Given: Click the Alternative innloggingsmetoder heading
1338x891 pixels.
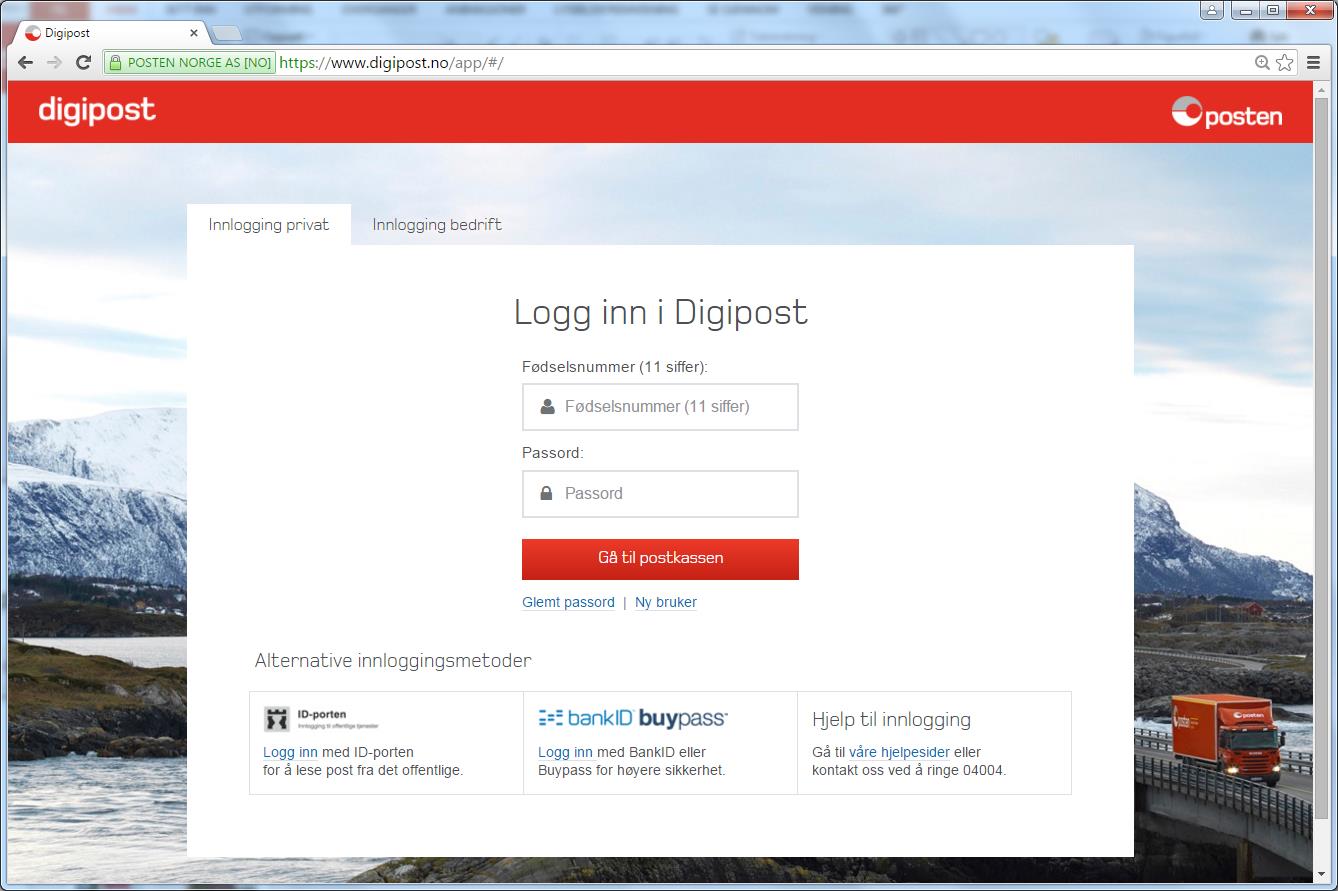Looking at the screenshot, I should [393, 660].
